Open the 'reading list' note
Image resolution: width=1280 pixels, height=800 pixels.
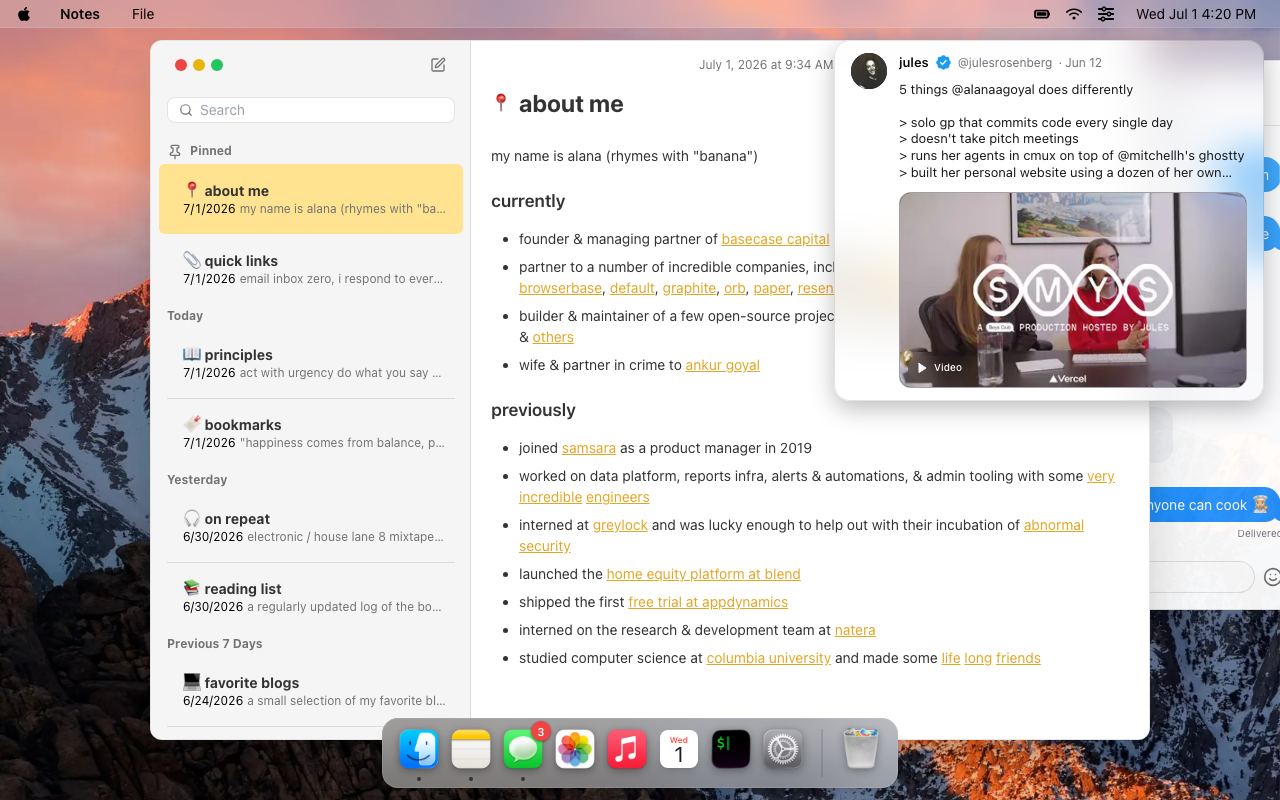[x=311, y=597]
